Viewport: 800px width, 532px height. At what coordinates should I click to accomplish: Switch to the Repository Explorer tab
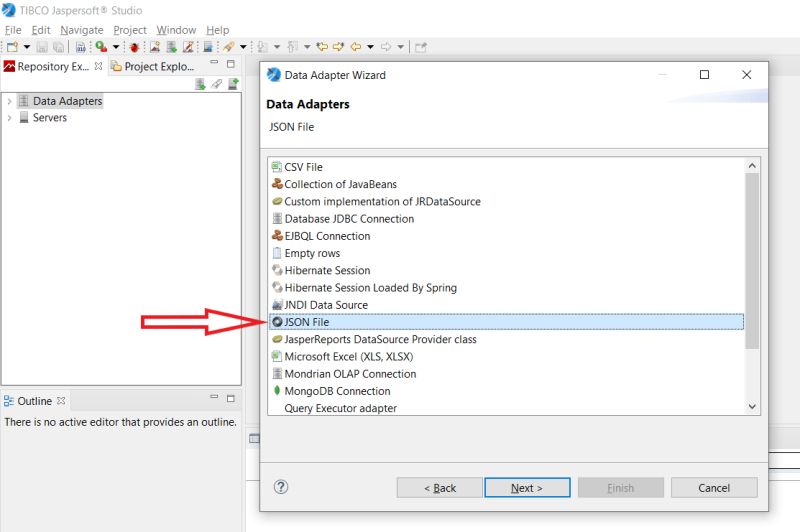click(x=53, y=66)
